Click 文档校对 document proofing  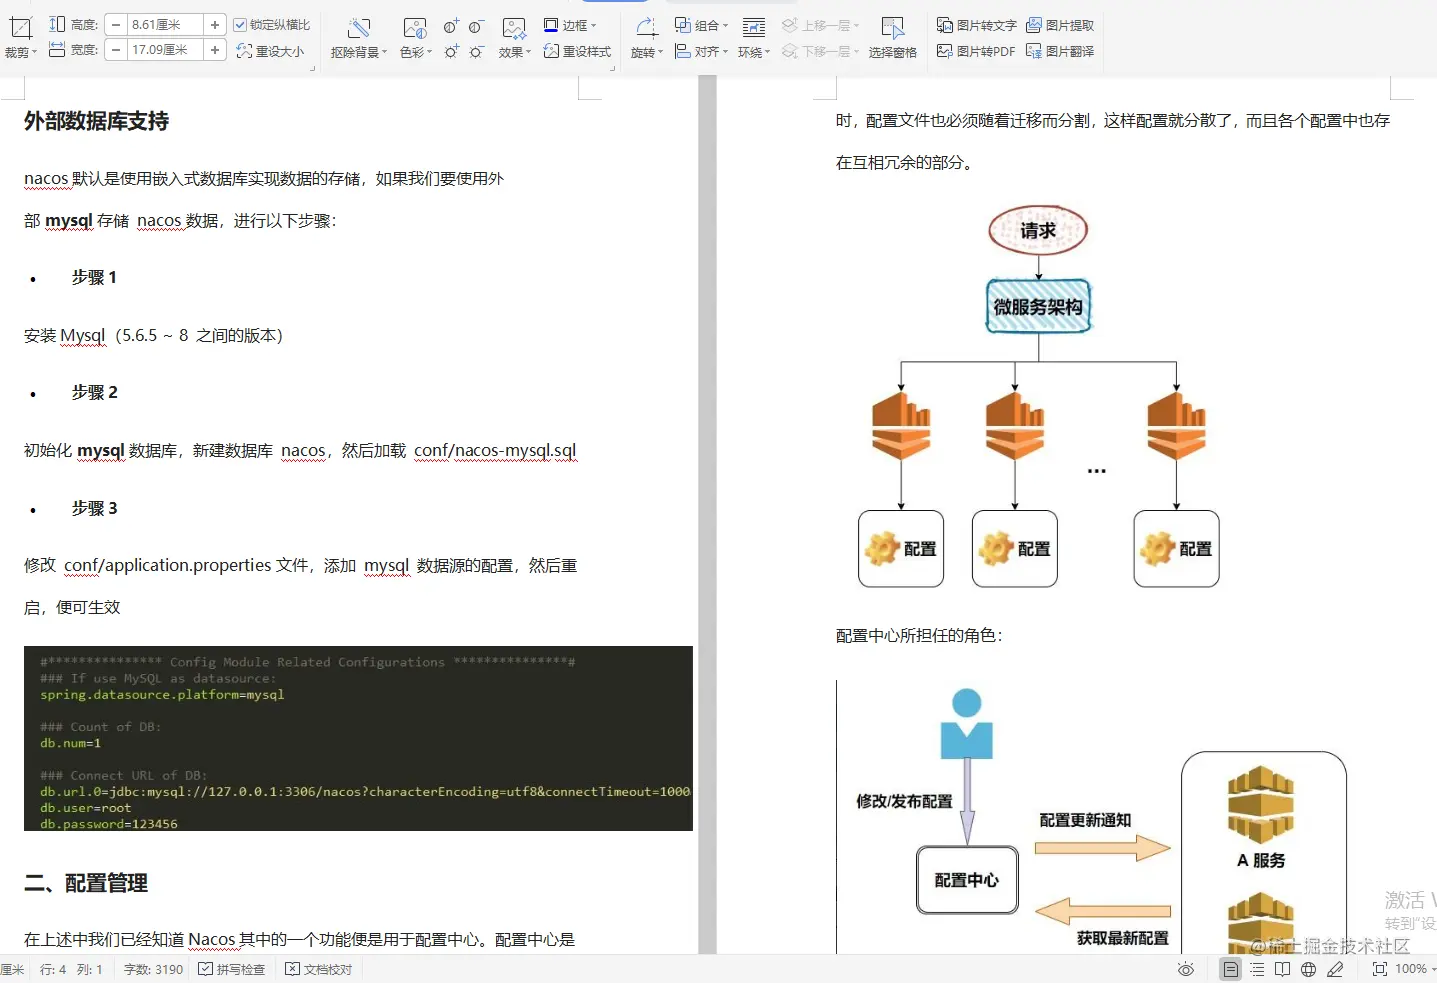(x=318, y=968)
